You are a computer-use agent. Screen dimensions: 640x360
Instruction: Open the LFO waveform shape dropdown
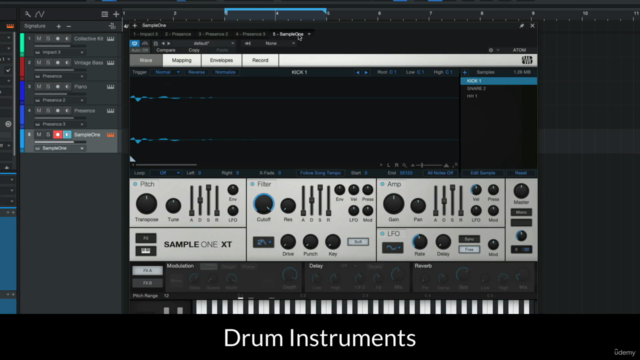[393, 248]
